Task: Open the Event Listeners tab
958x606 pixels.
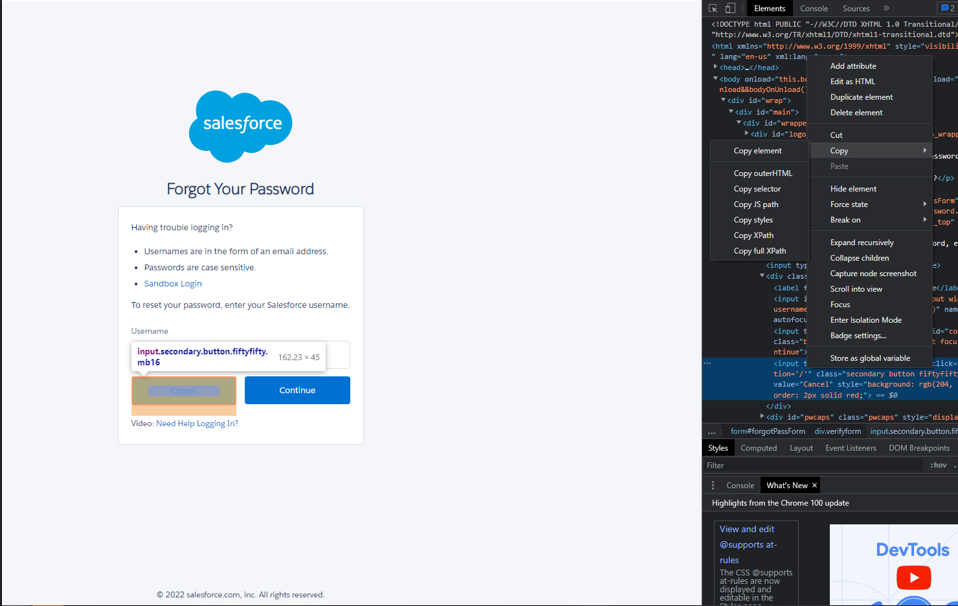Action: point(850,448)
